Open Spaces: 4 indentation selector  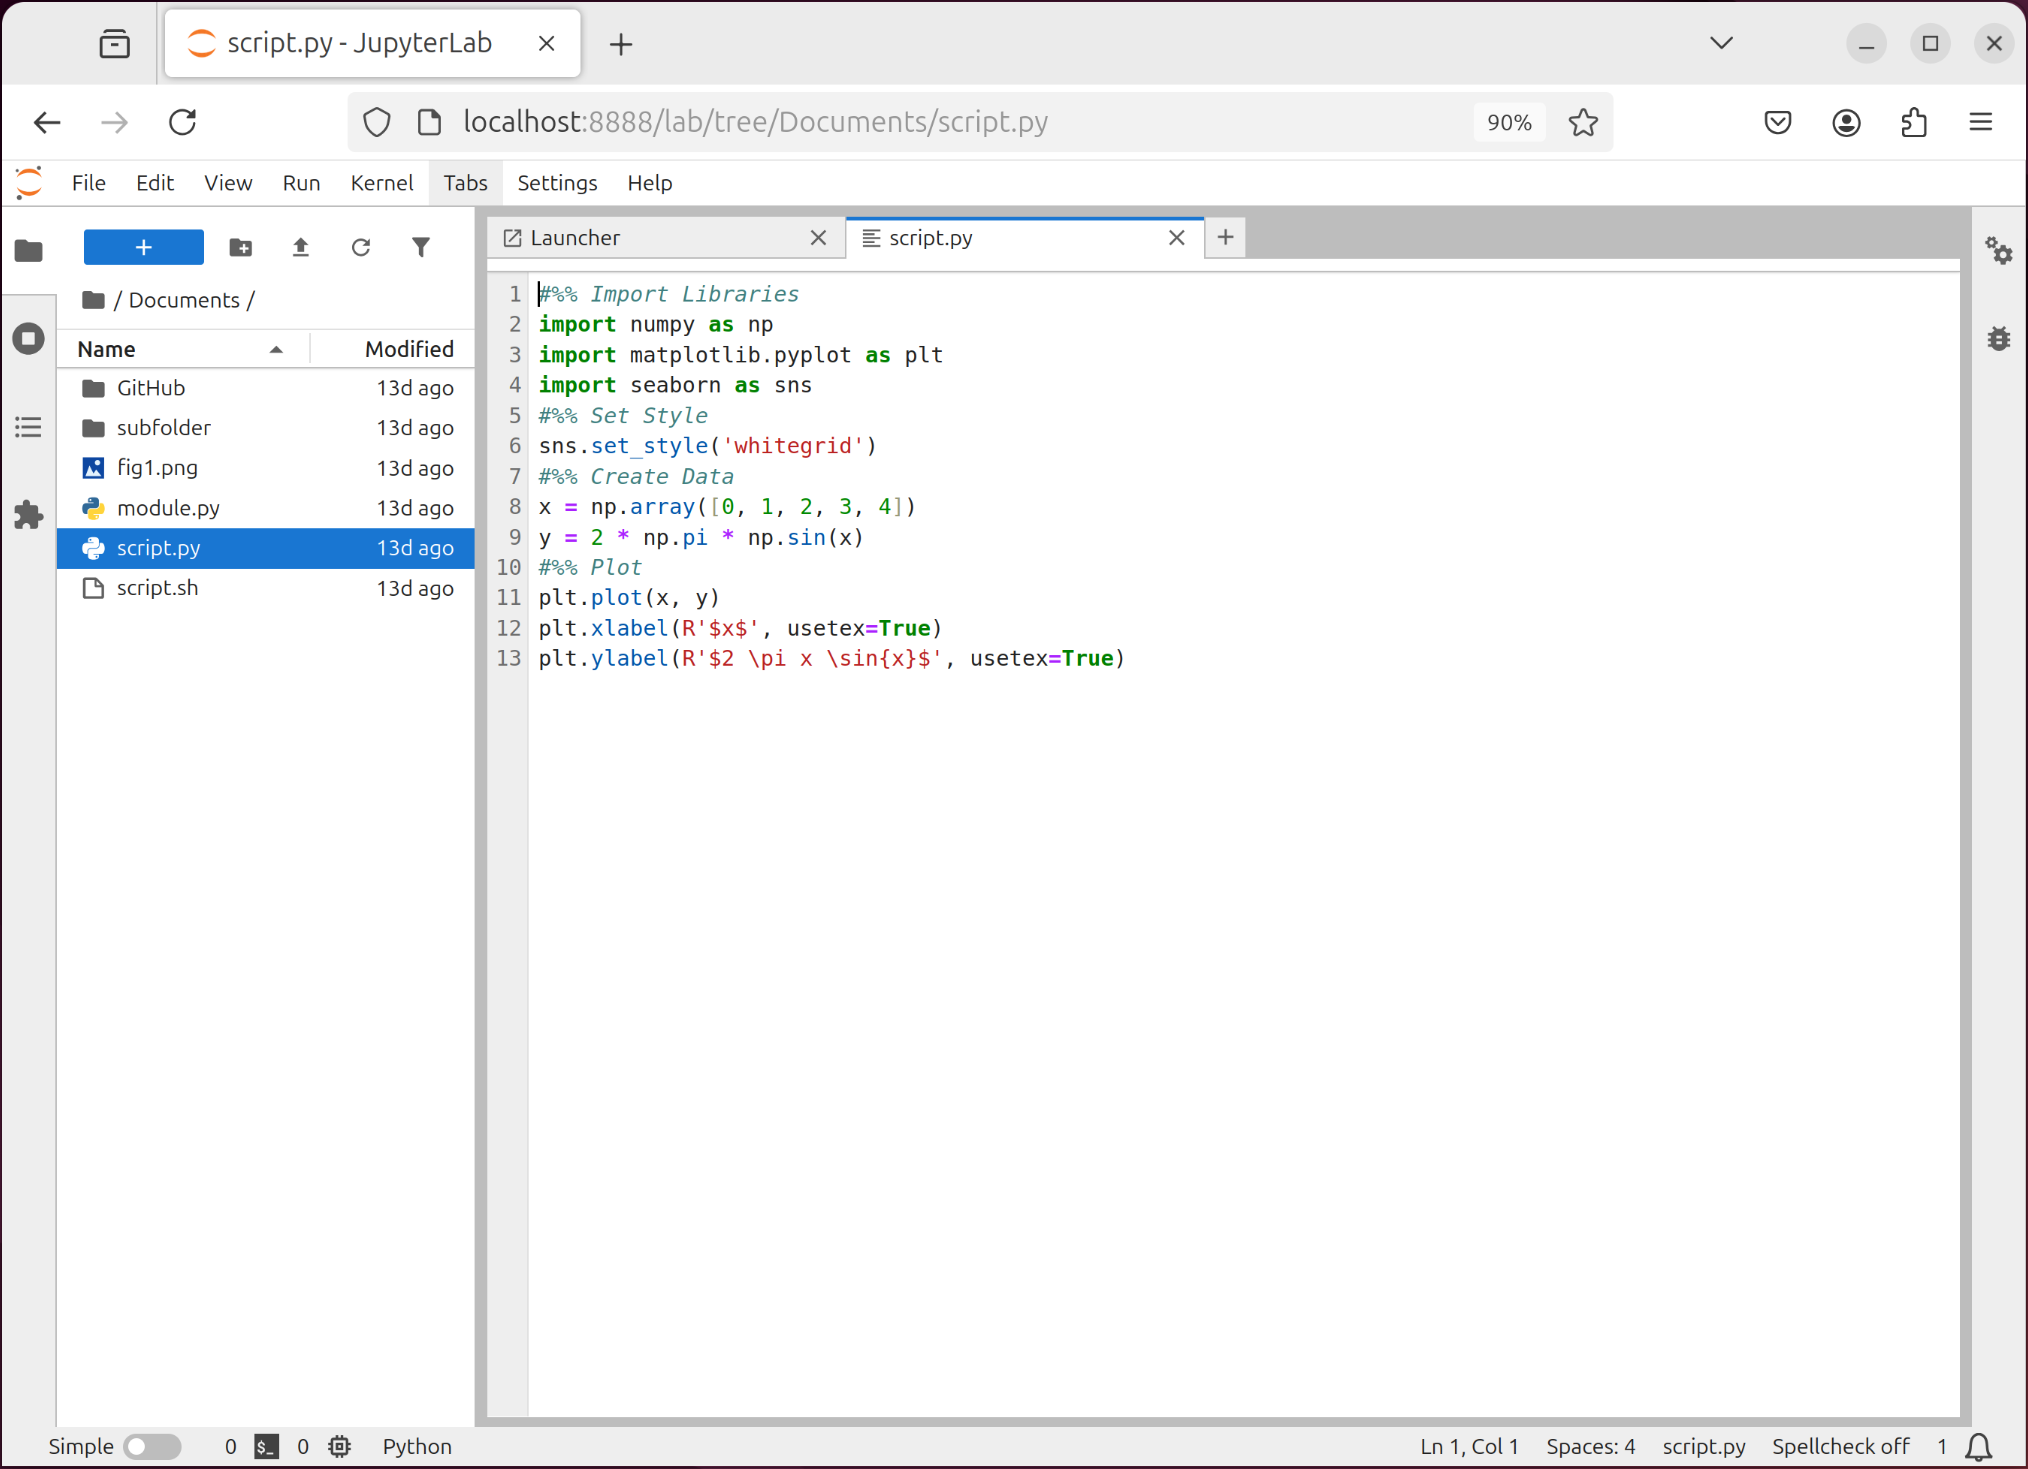click(x=1591, y=1446)
